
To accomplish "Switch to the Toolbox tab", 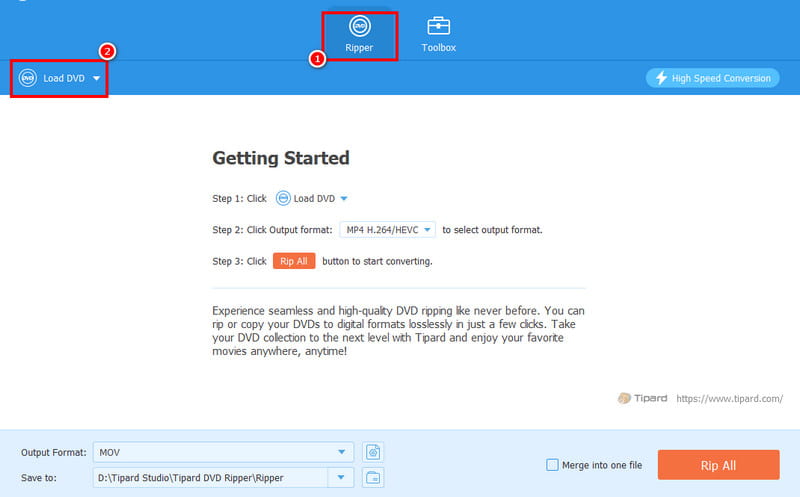I will point(438,35).
